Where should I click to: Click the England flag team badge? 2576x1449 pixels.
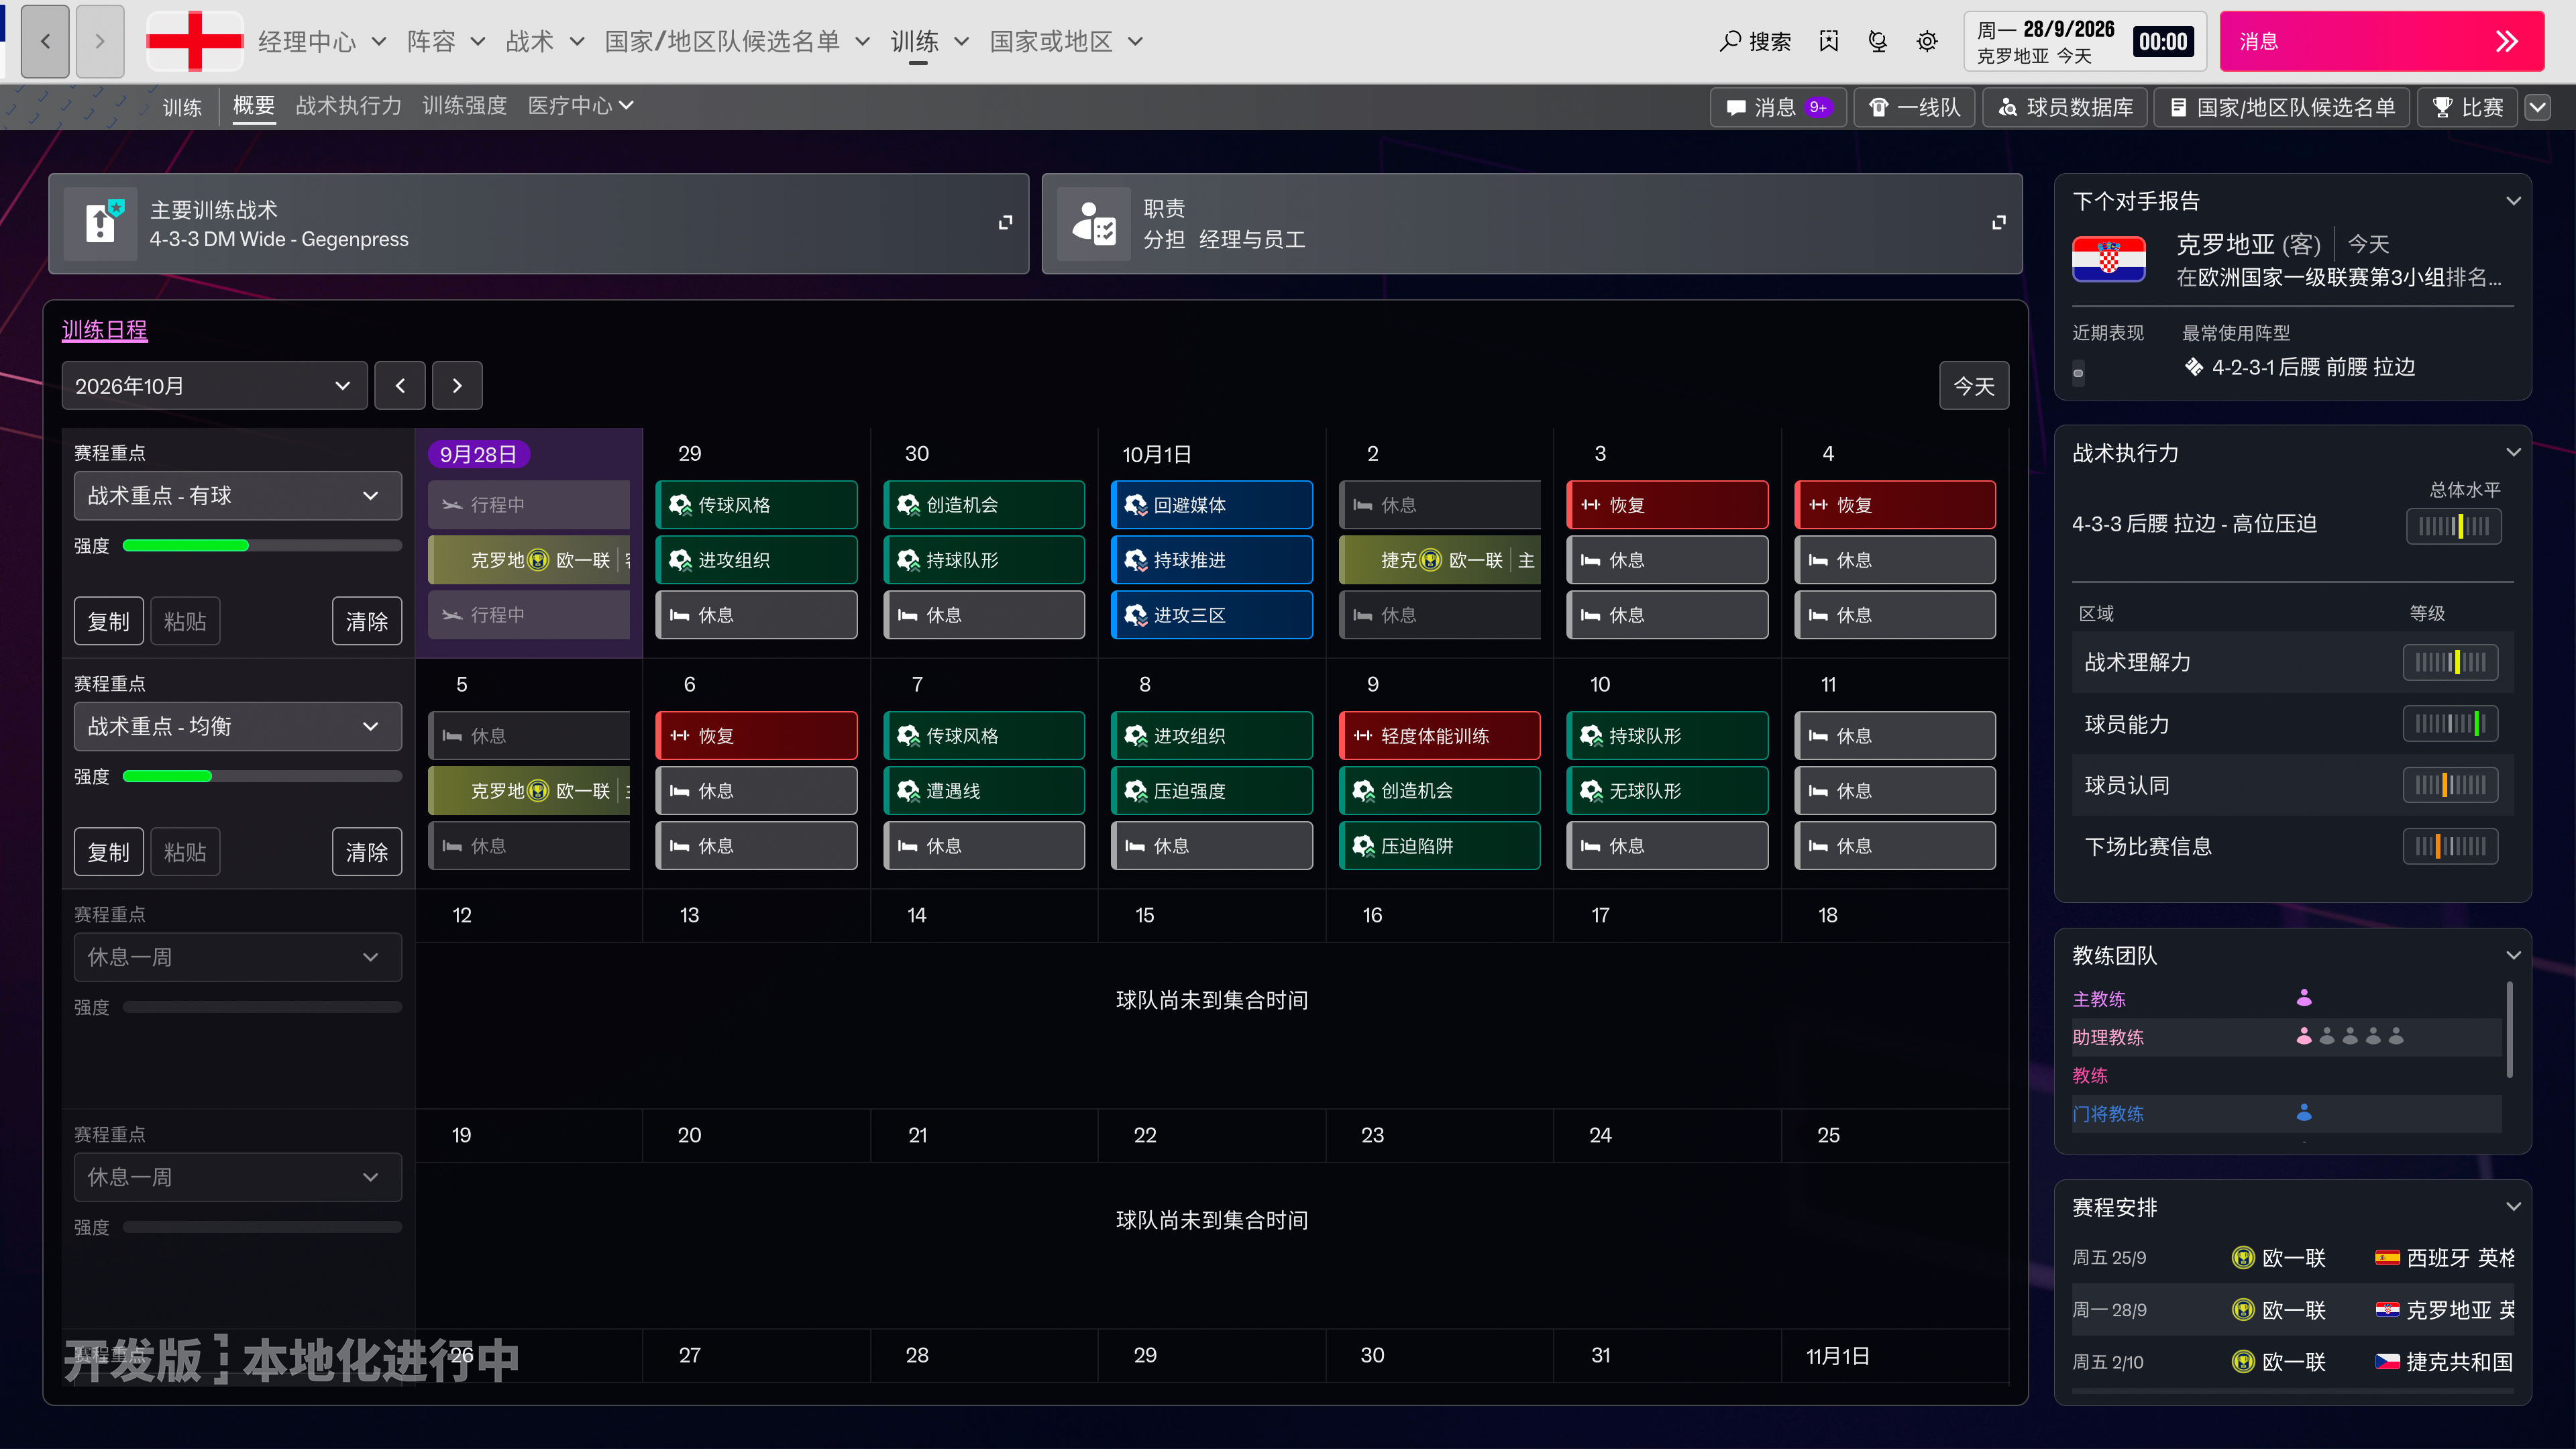point(194,41)
